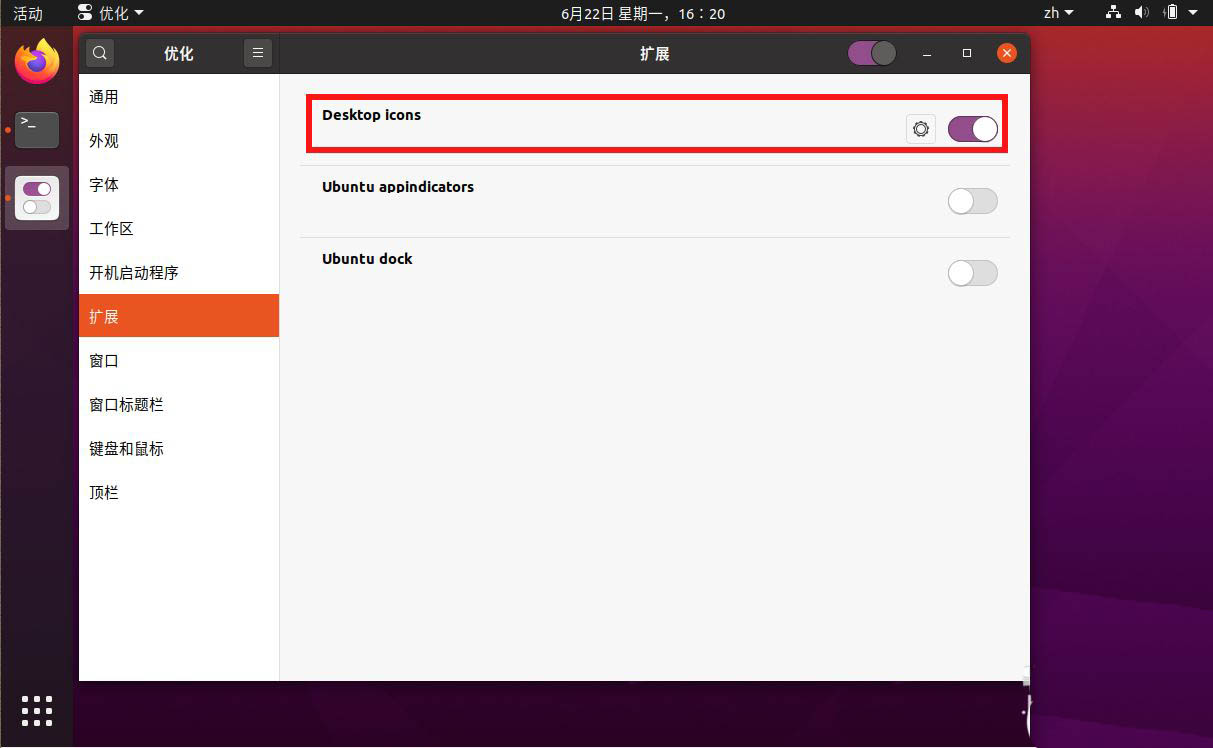Enable the Ubuntu appindicators extension

[973, 201]
